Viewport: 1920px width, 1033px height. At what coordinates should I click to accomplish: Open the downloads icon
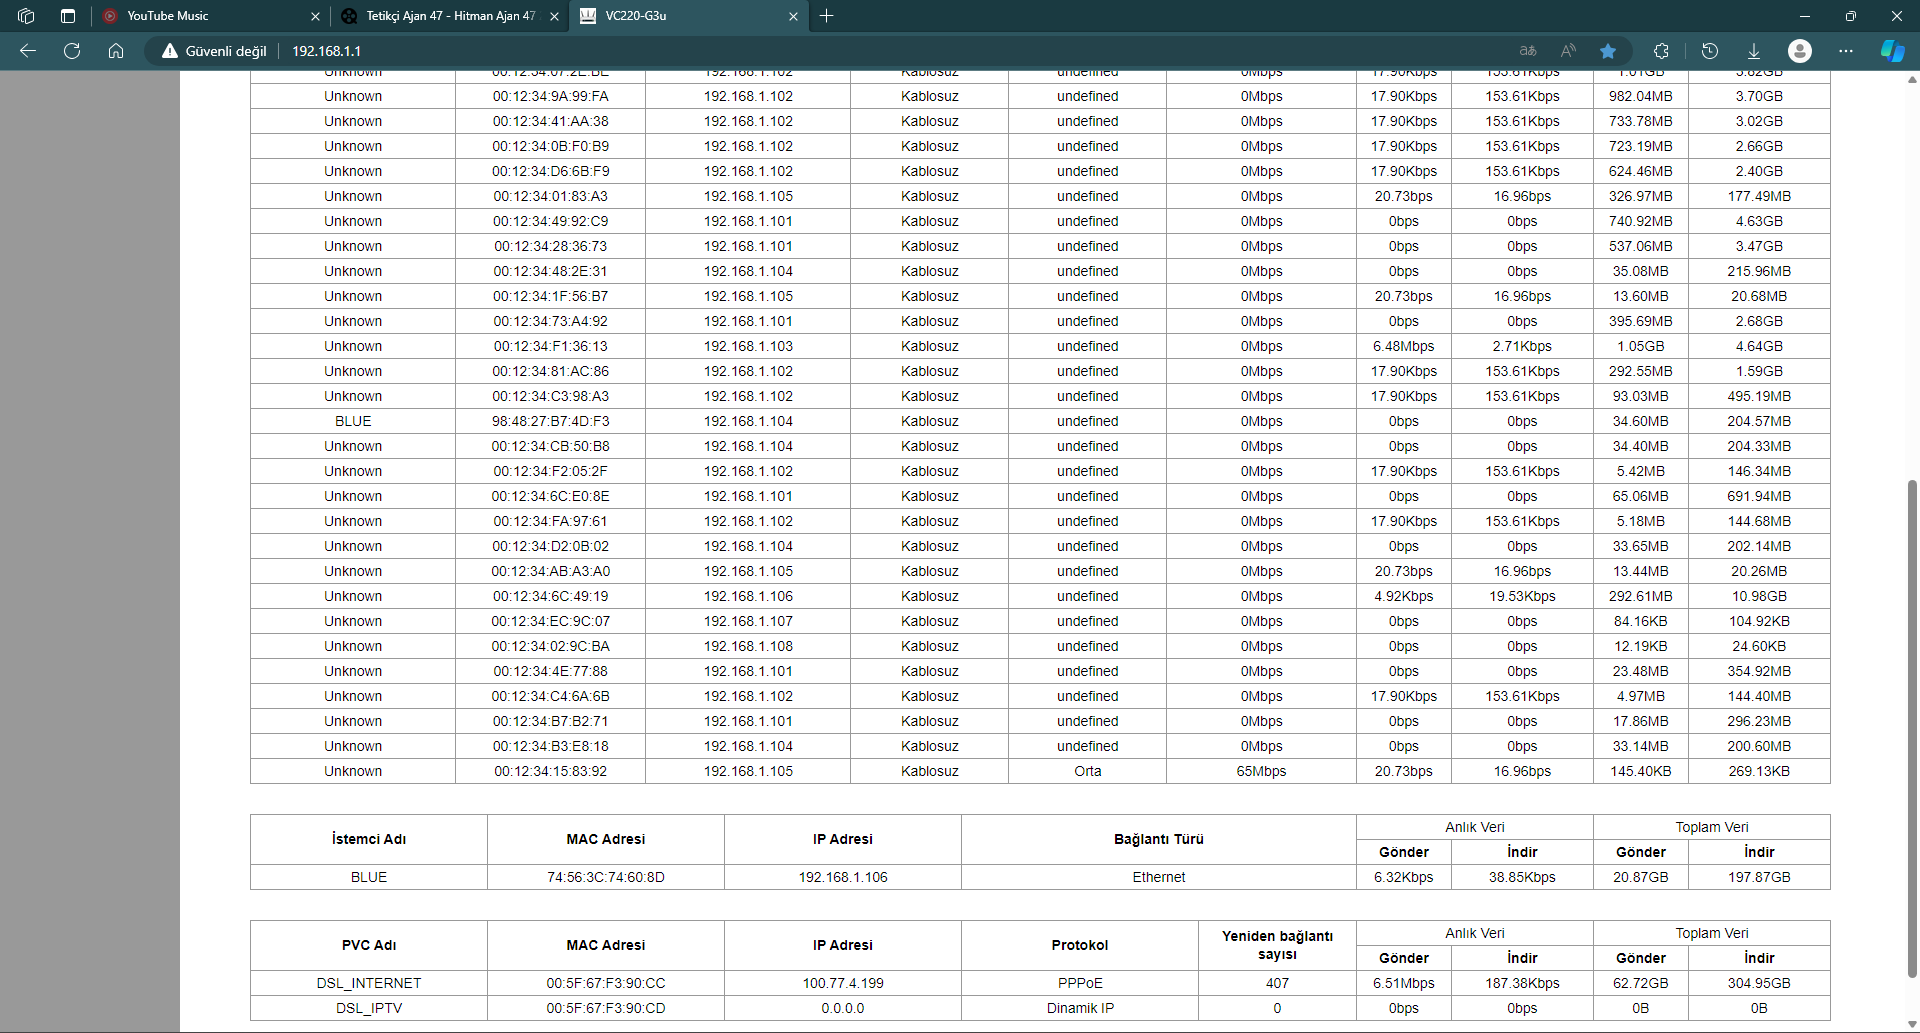tap(1753, 51)
